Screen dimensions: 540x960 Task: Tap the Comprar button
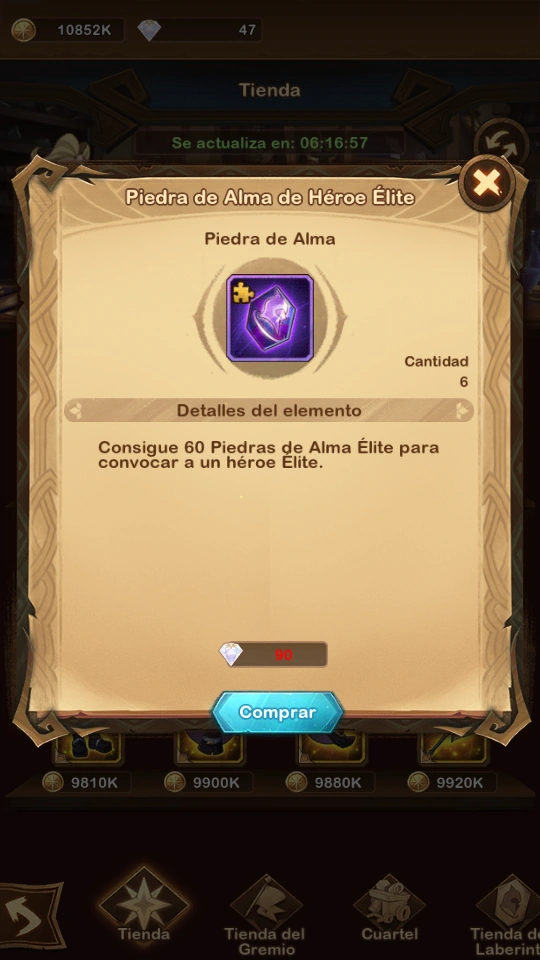(x=277, y=713)
